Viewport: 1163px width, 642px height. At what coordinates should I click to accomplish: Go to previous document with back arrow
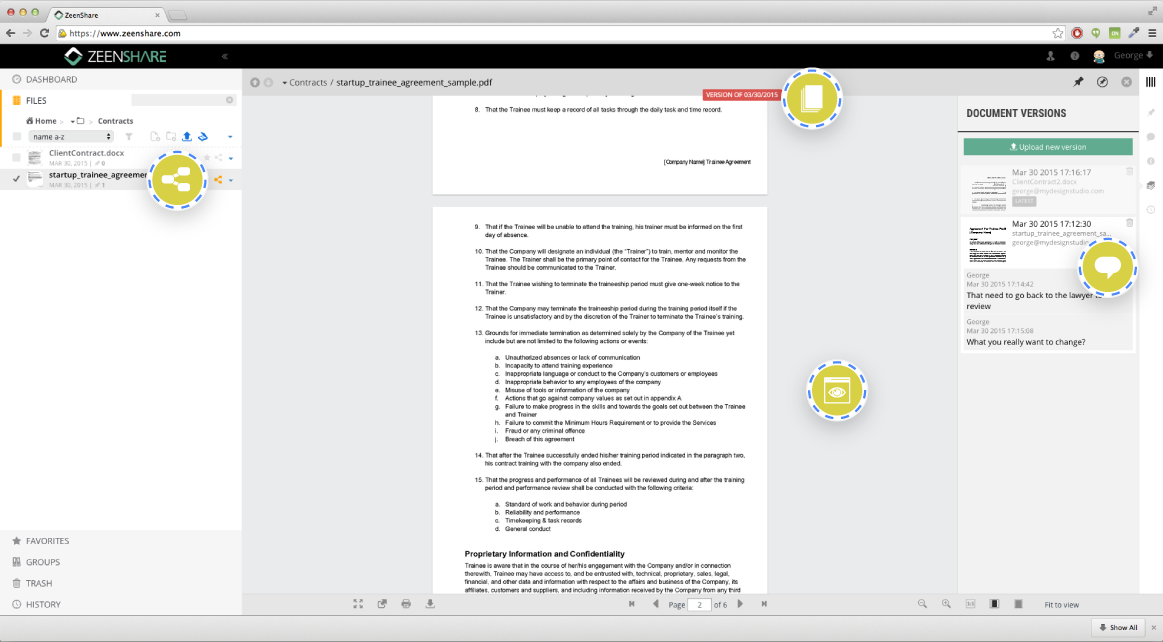click(255, 82)
